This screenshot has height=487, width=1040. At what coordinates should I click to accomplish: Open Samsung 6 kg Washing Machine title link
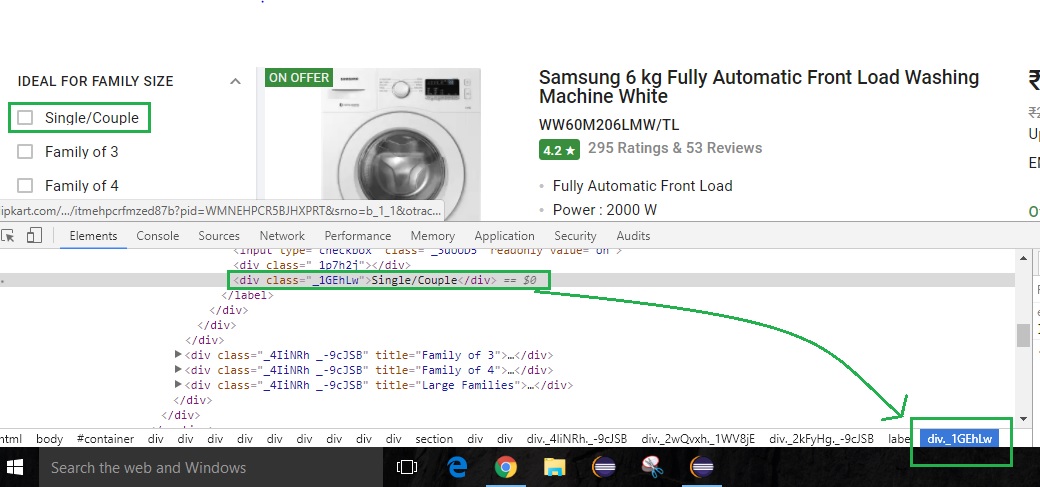pyautogui.click(x=759, y=87)
